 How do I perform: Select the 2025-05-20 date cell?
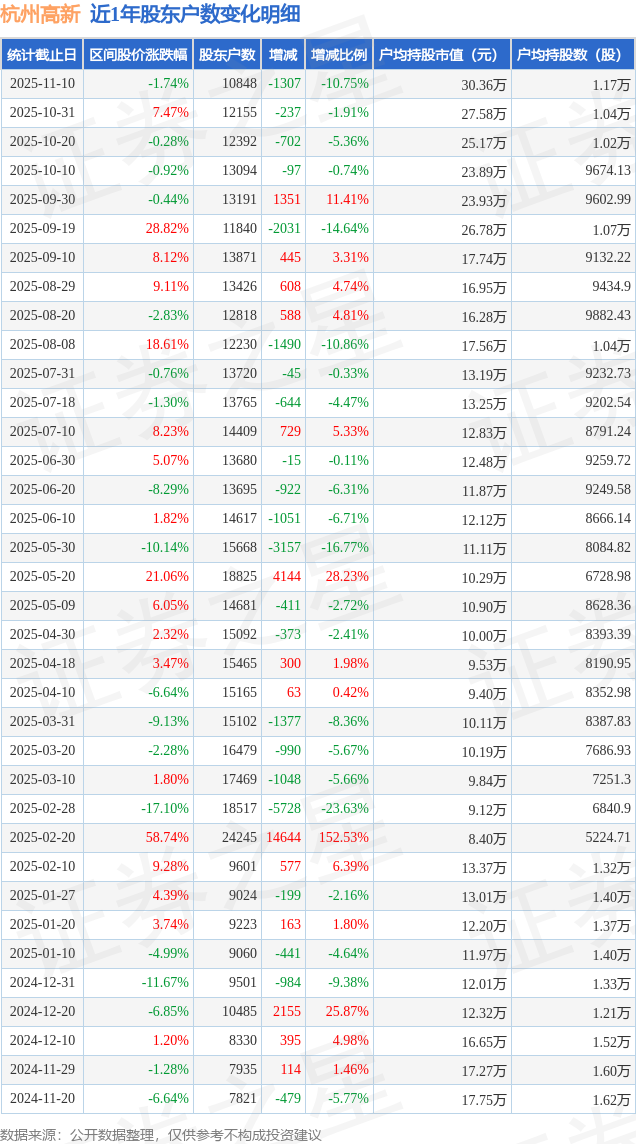pos(42,577)
